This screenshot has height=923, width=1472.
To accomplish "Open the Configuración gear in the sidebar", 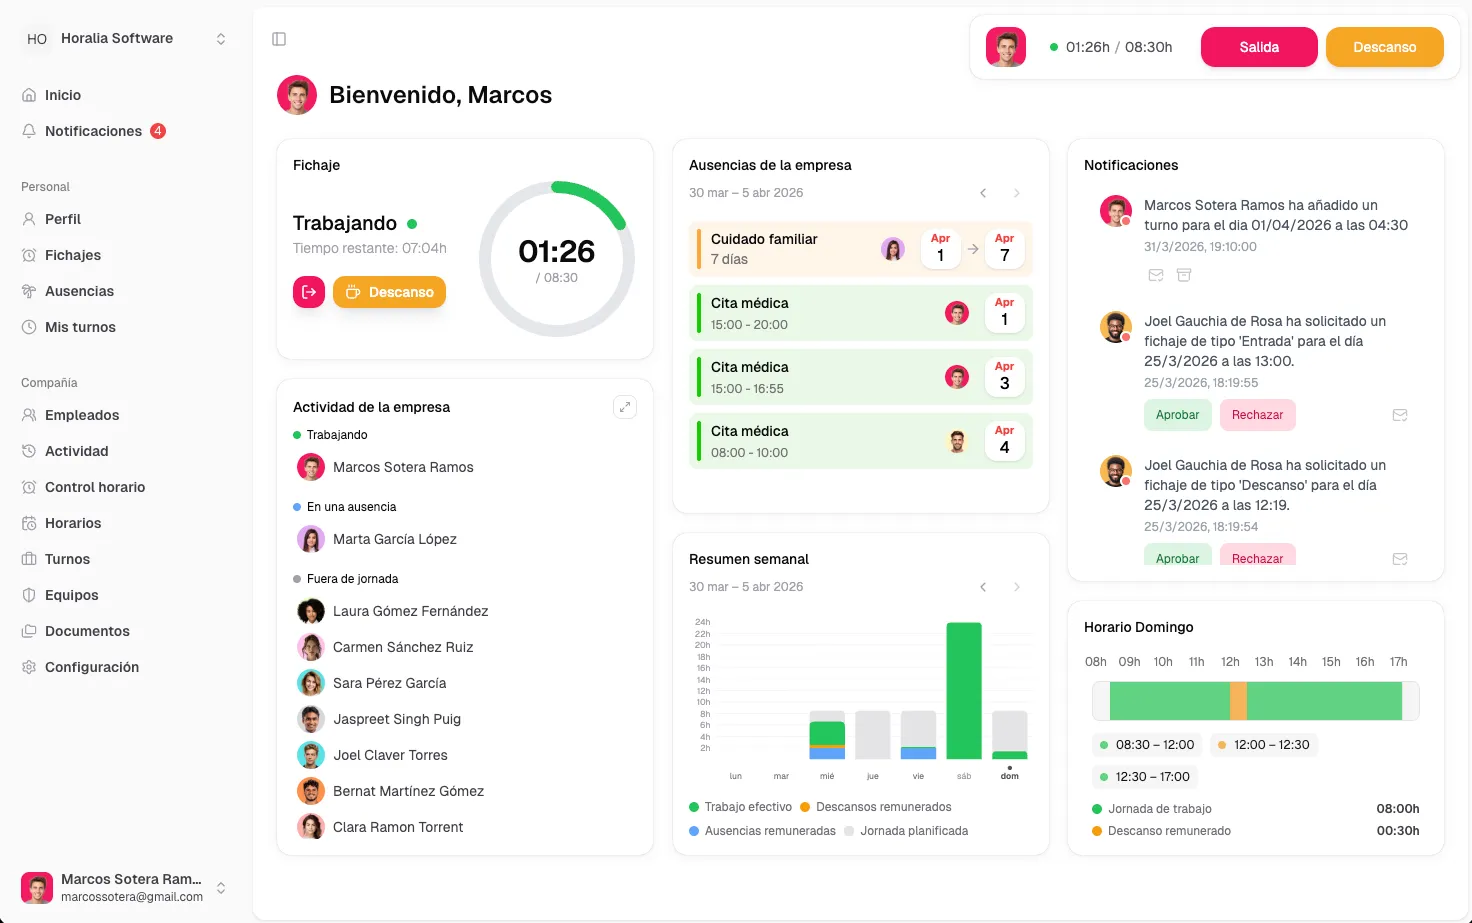I will (29, 667).
